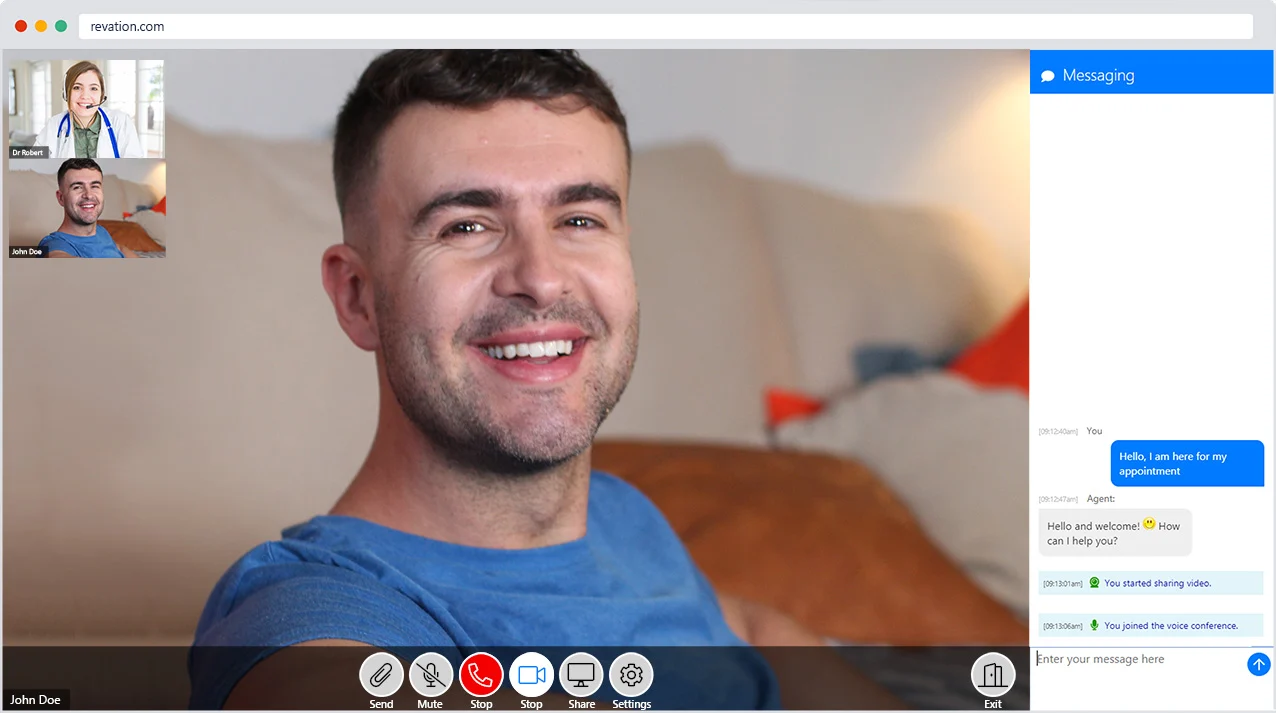Image resolution: width=1276 pixels, height=713 pixels.
Task: Mute the microphone
Action: (x=431, y=676)
